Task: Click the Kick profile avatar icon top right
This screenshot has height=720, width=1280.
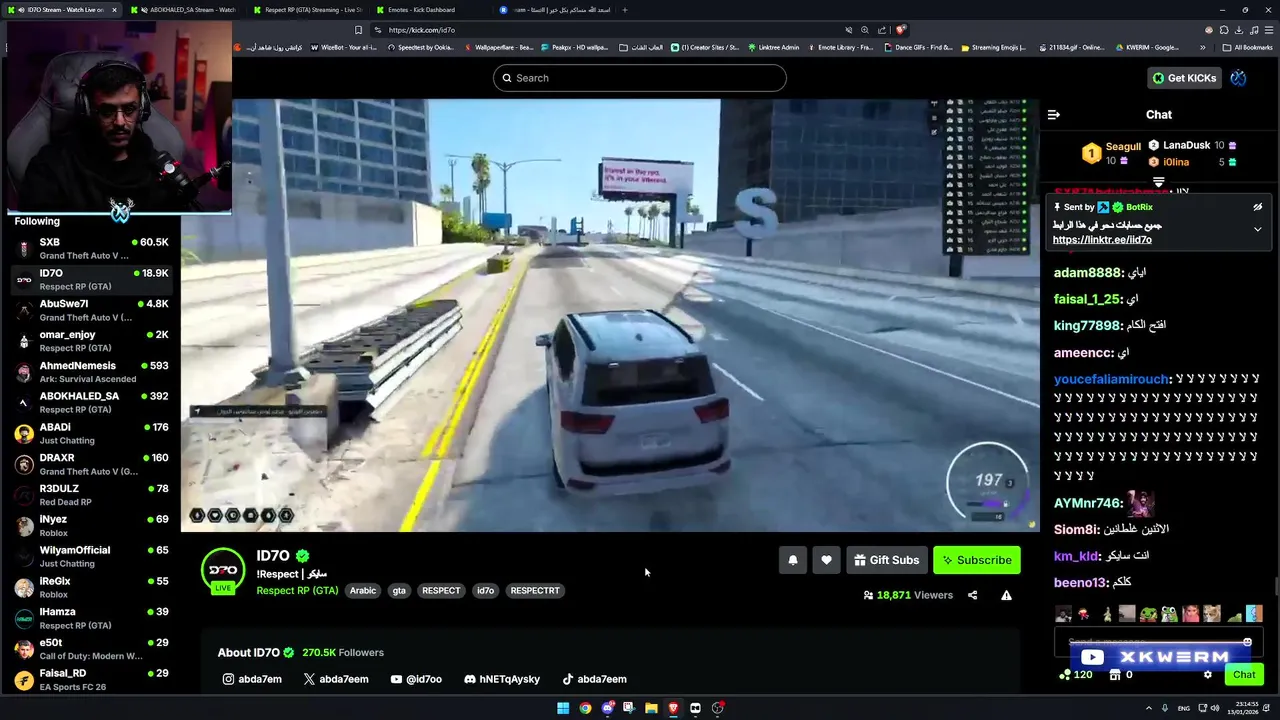Action: 1238,78
